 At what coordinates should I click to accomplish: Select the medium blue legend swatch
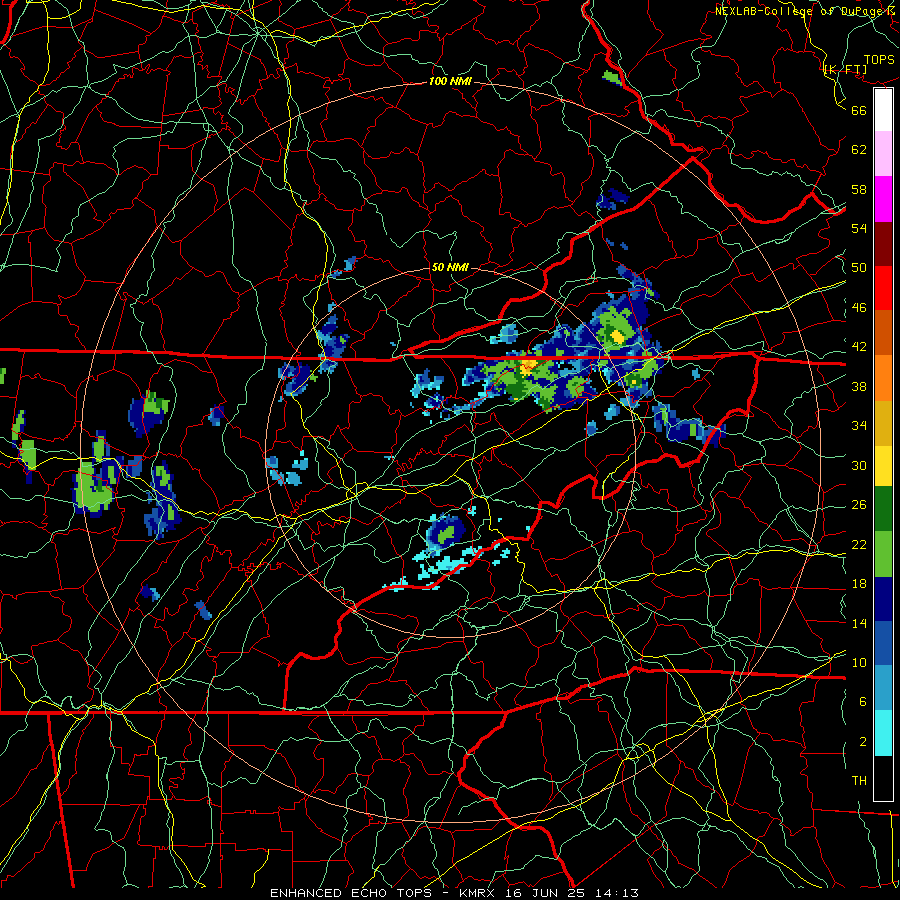pos(883,643)
